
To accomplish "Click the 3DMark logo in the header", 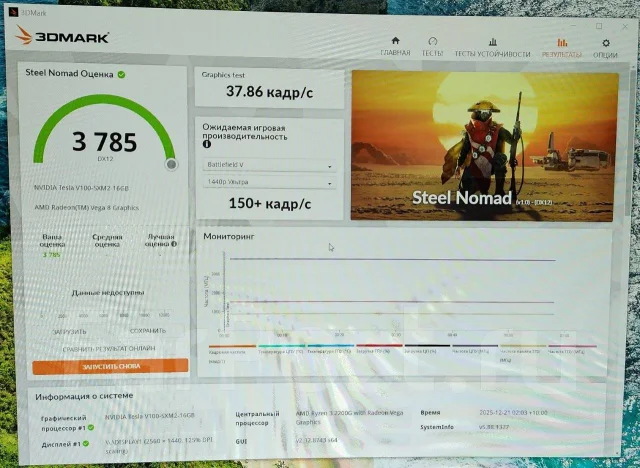I will (x=62, y=36).
